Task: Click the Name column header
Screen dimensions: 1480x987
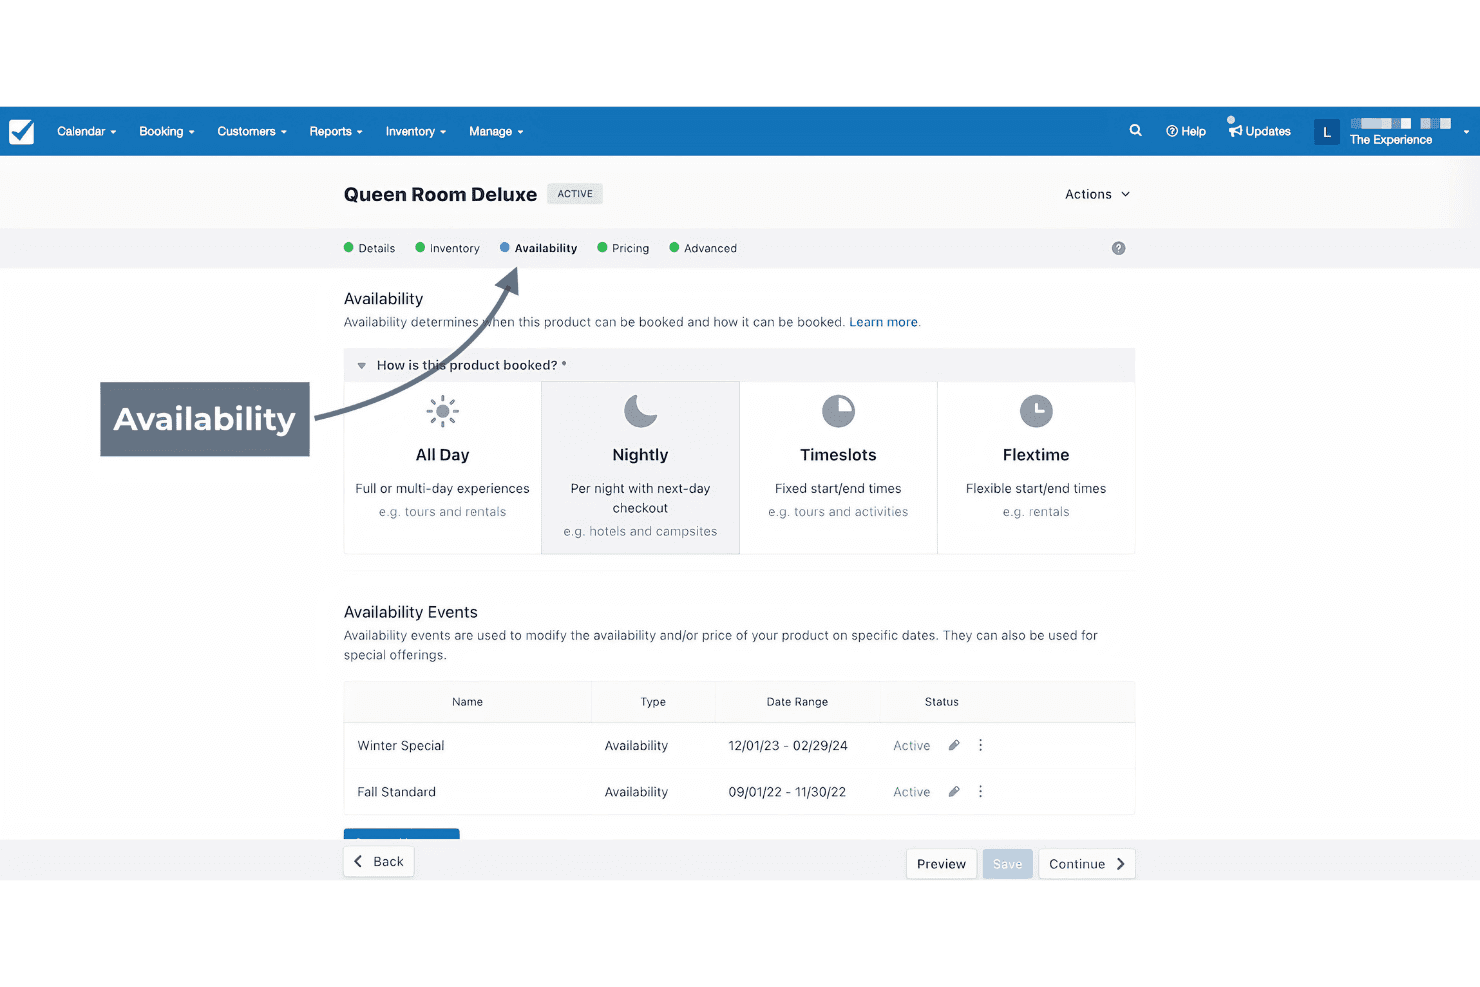Action: pos(467,702)
